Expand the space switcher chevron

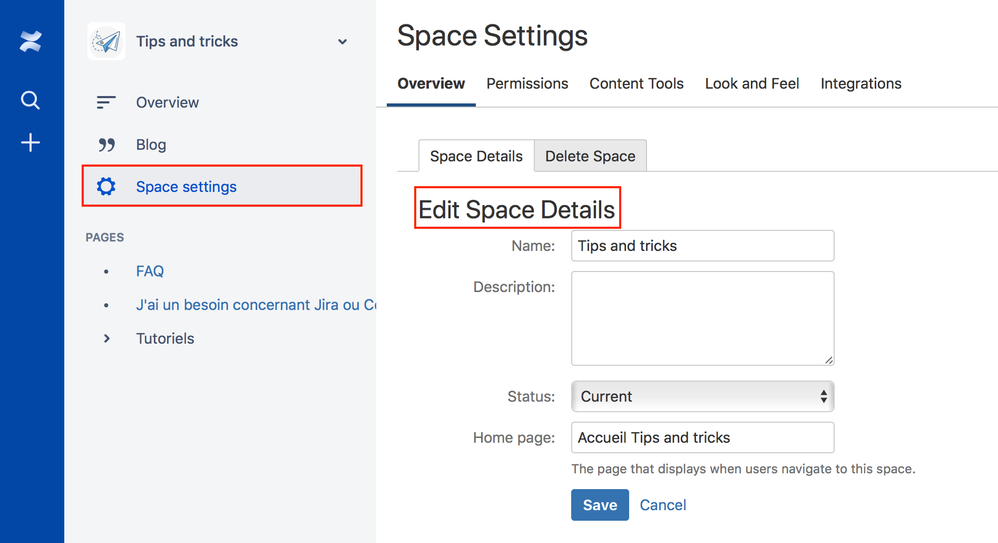(x=342, y=42)
